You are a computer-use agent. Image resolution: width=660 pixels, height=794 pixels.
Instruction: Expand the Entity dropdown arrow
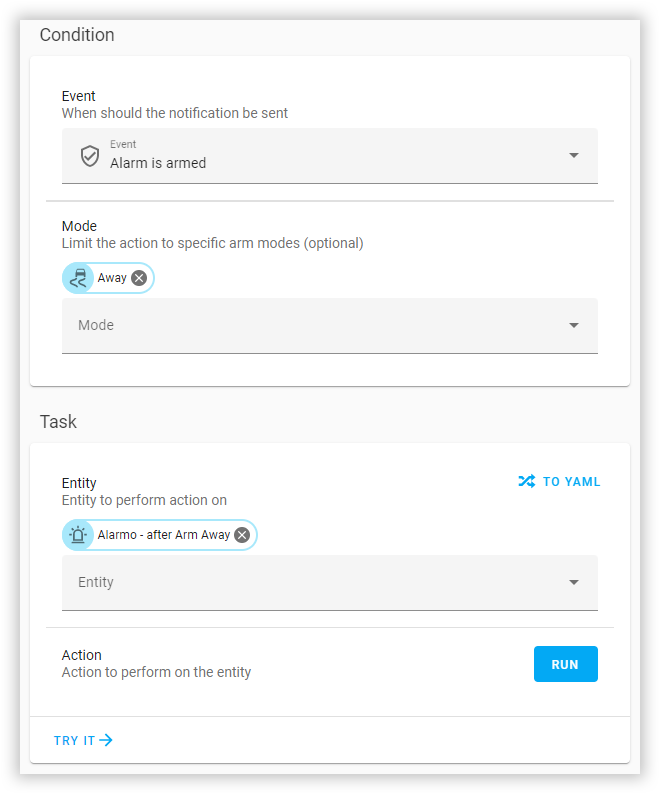pos(573,582)
